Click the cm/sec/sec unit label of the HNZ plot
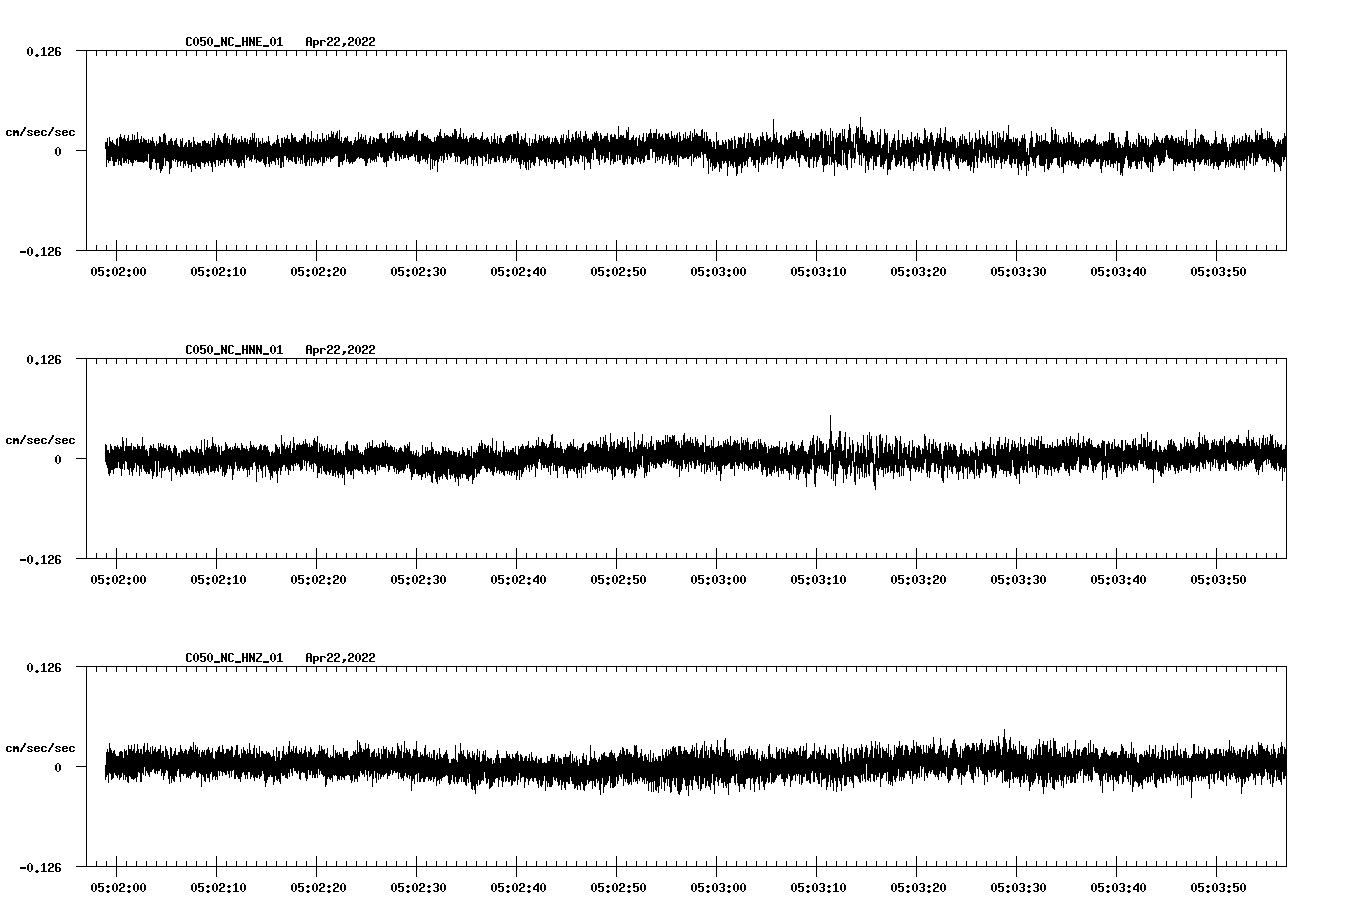The width and height of the screenshot is (1358, 924). [40, 748]
